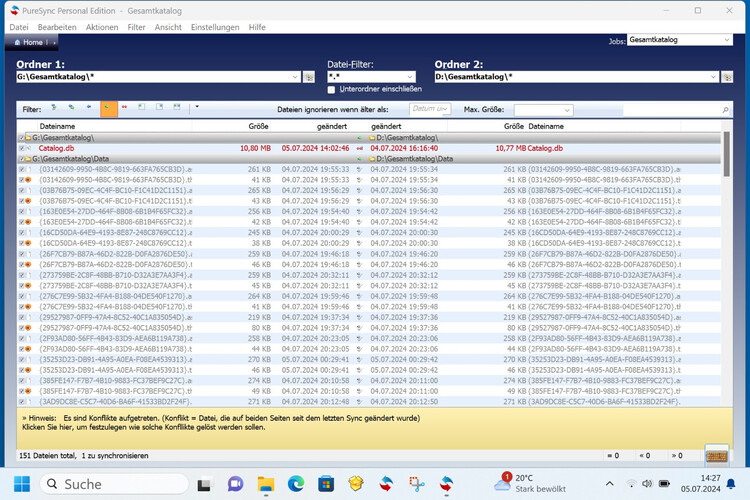Open the small arrow dropdown after the filter icons
750x500 pixels.
click(x=197, y=107)
